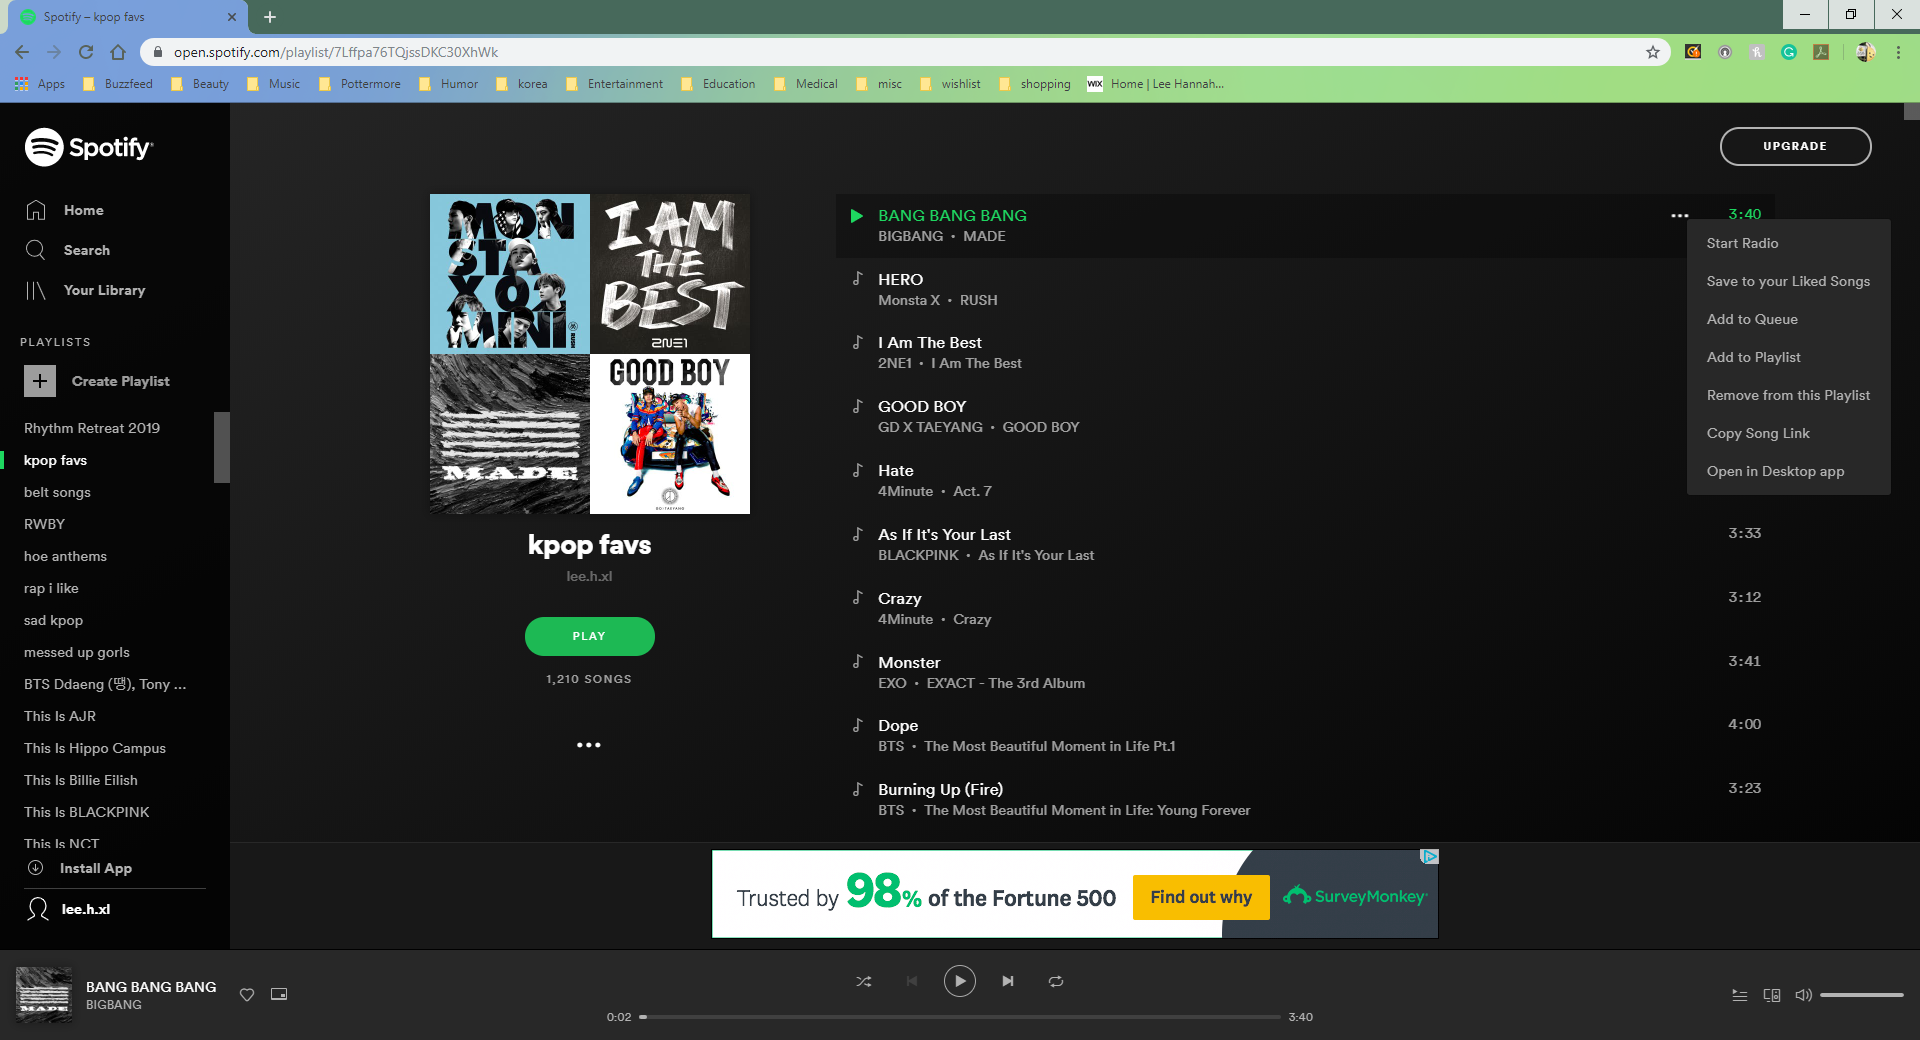Click the UPGRADE button
Viewport: 1920px width, 1040px height.
(x=1795, y=146)
